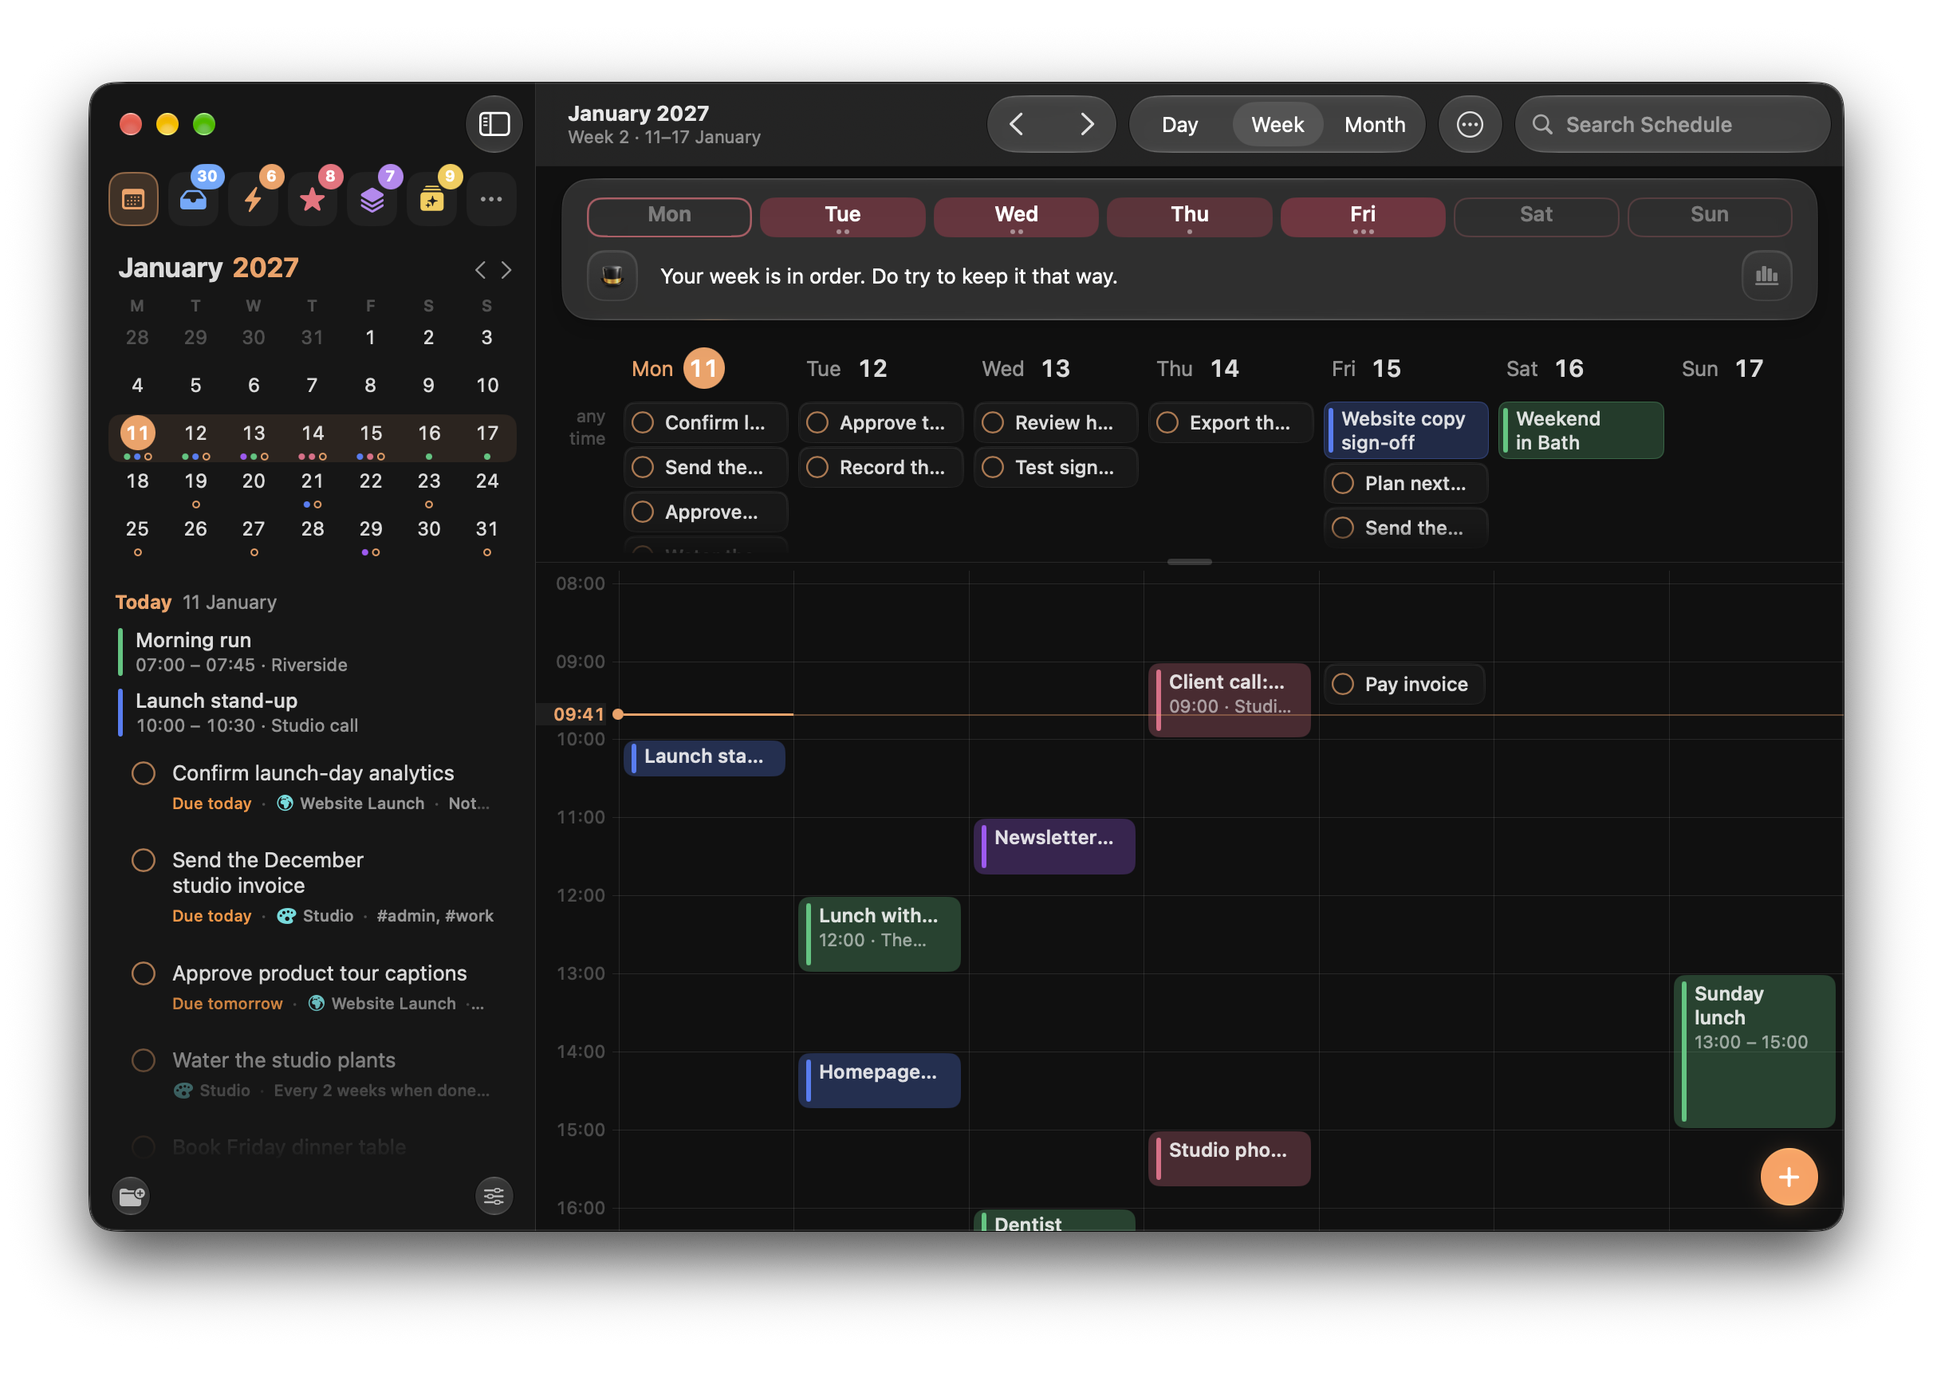Go to the next week arrow
Viewport: 1933px width, 1400px height.
(1086, 124)
